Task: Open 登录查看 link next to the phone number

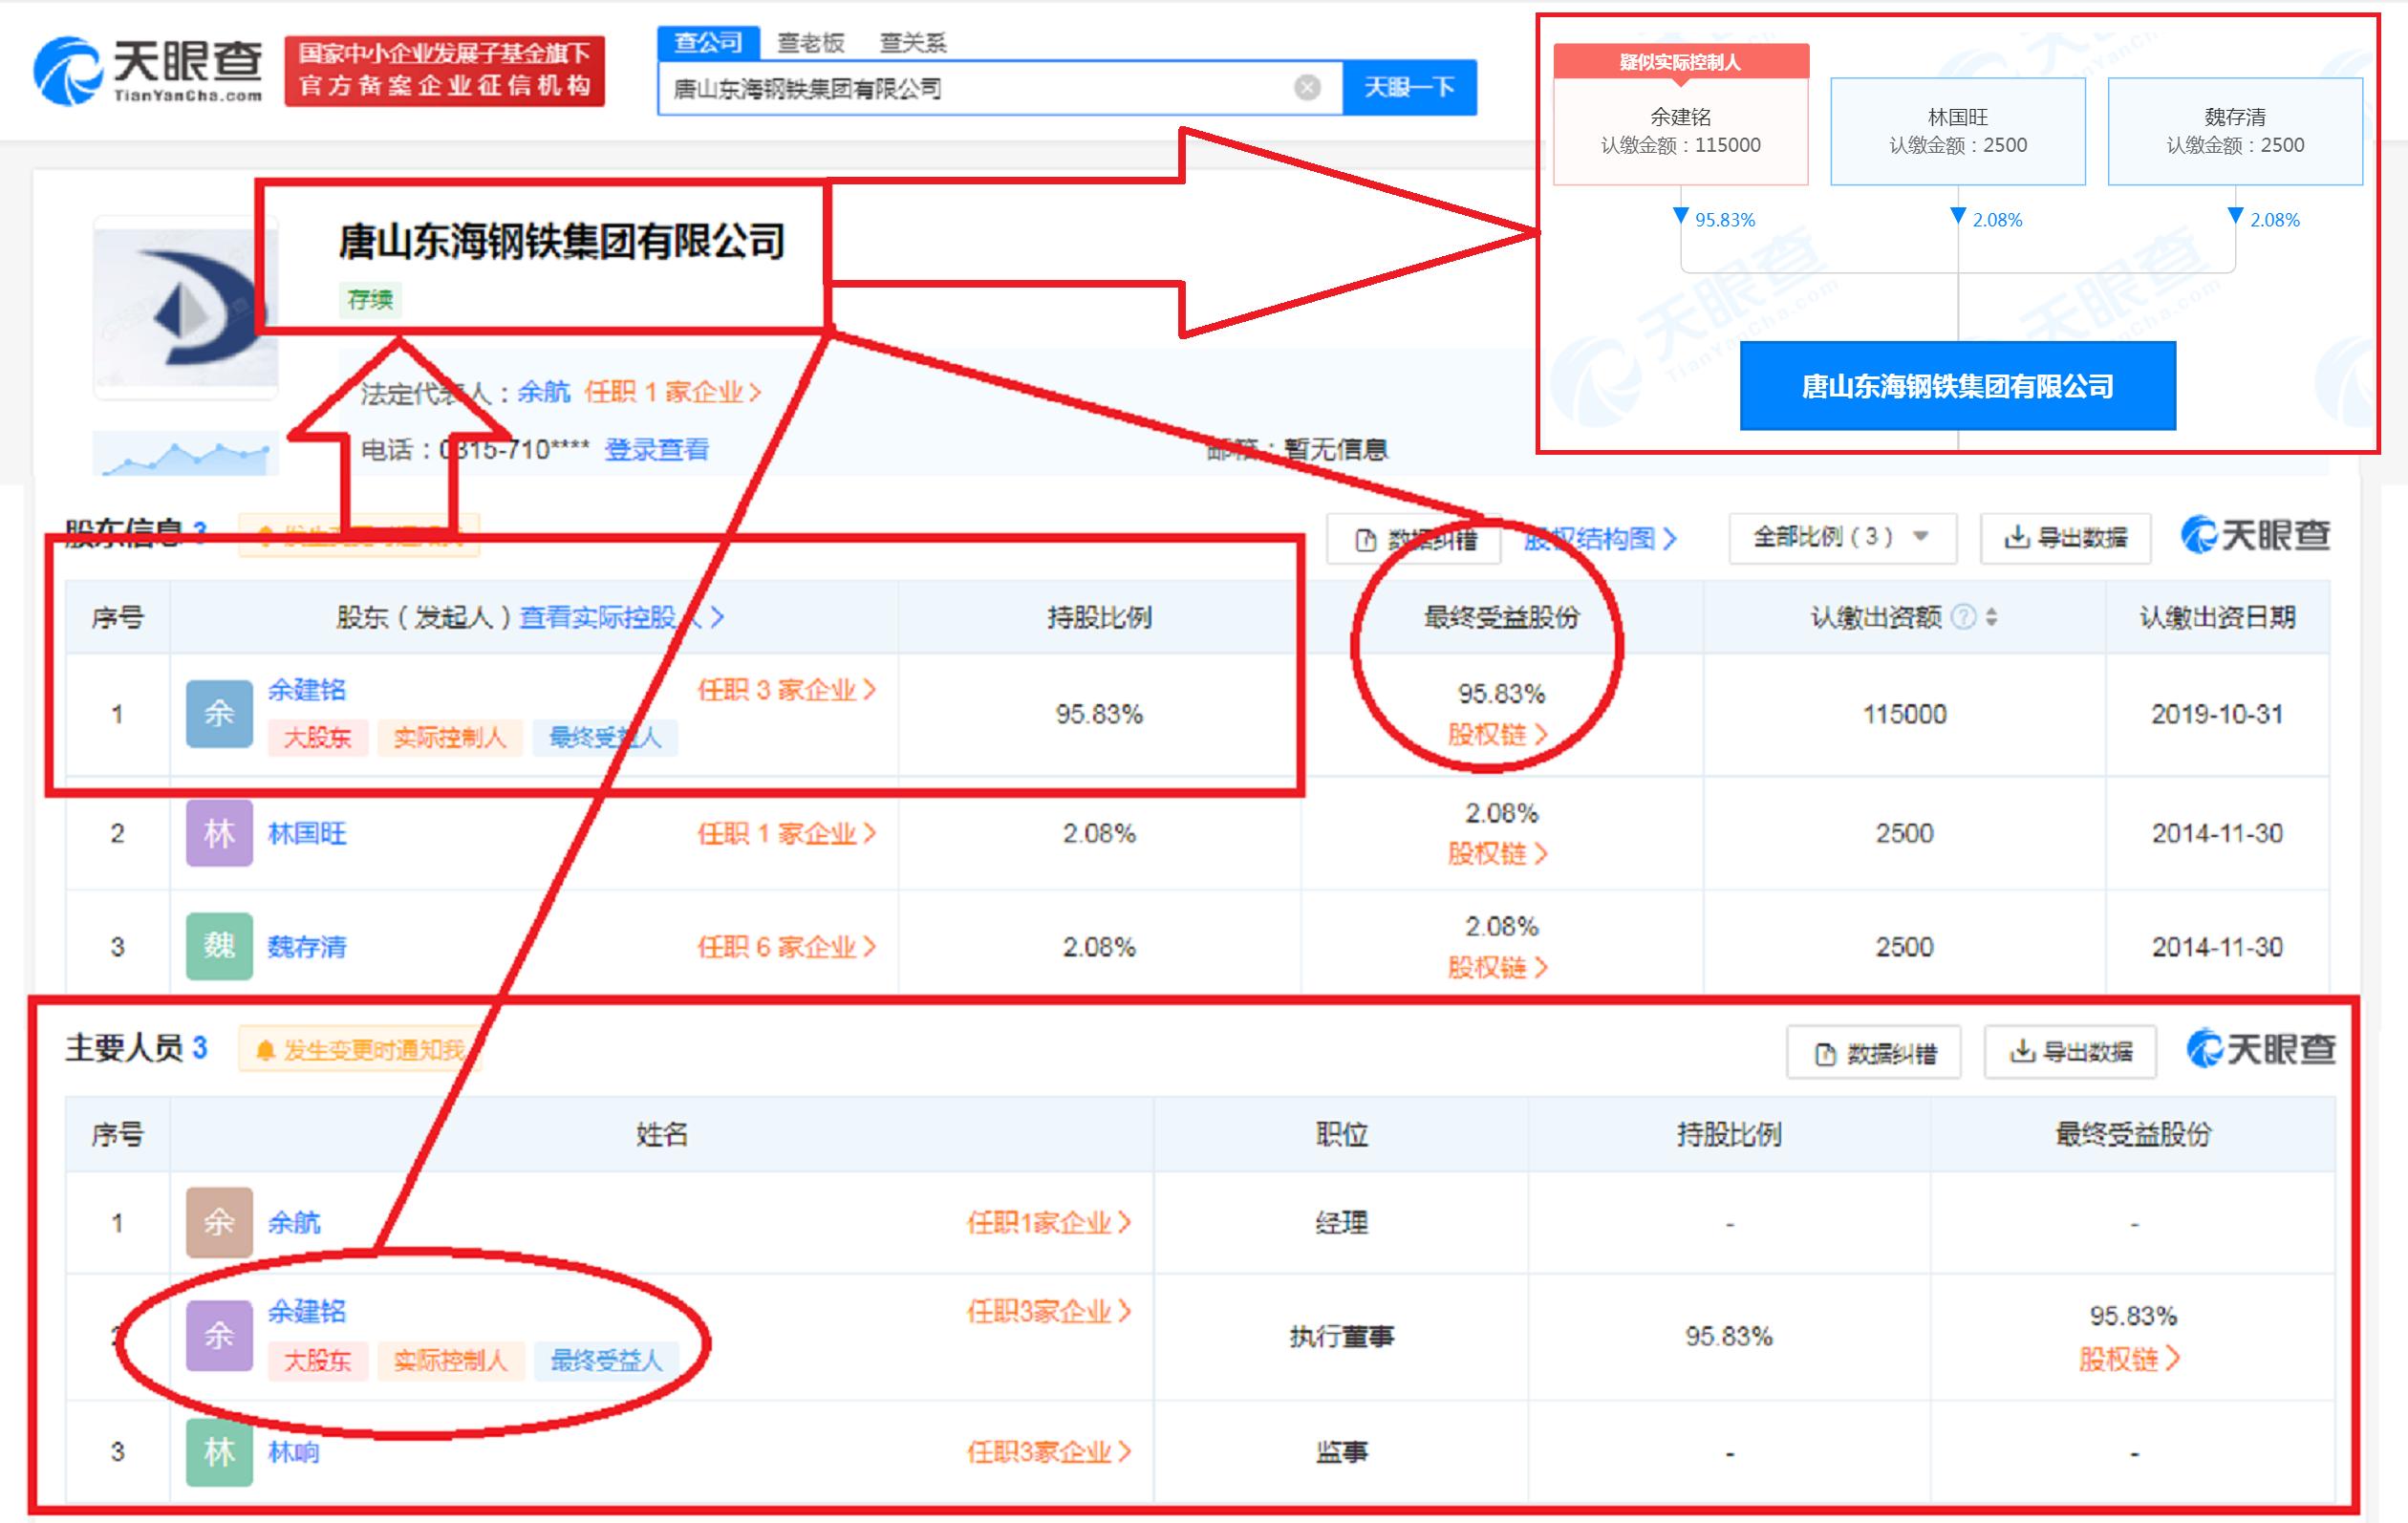Action: 657,450
